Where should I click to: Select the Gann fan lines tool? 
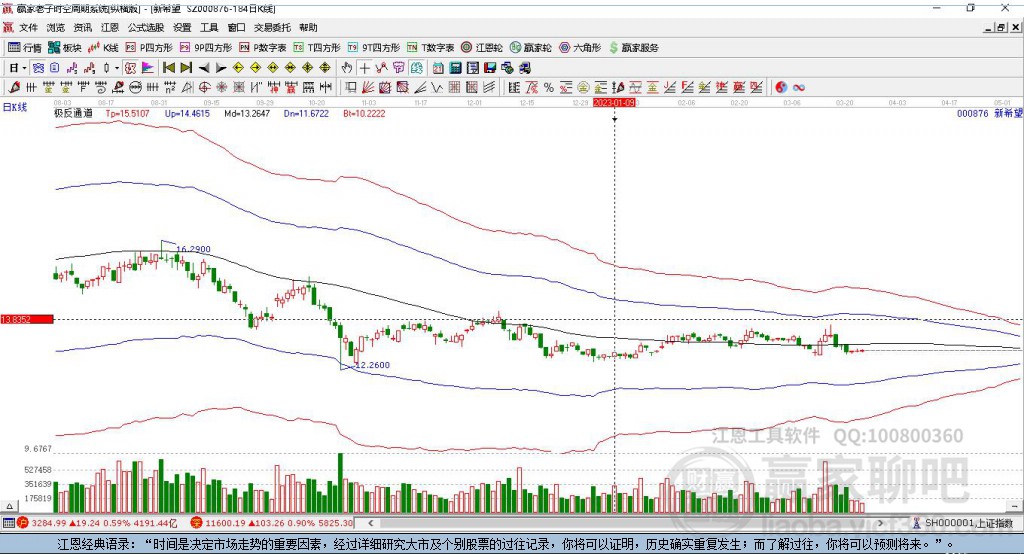tap(368, 87)
